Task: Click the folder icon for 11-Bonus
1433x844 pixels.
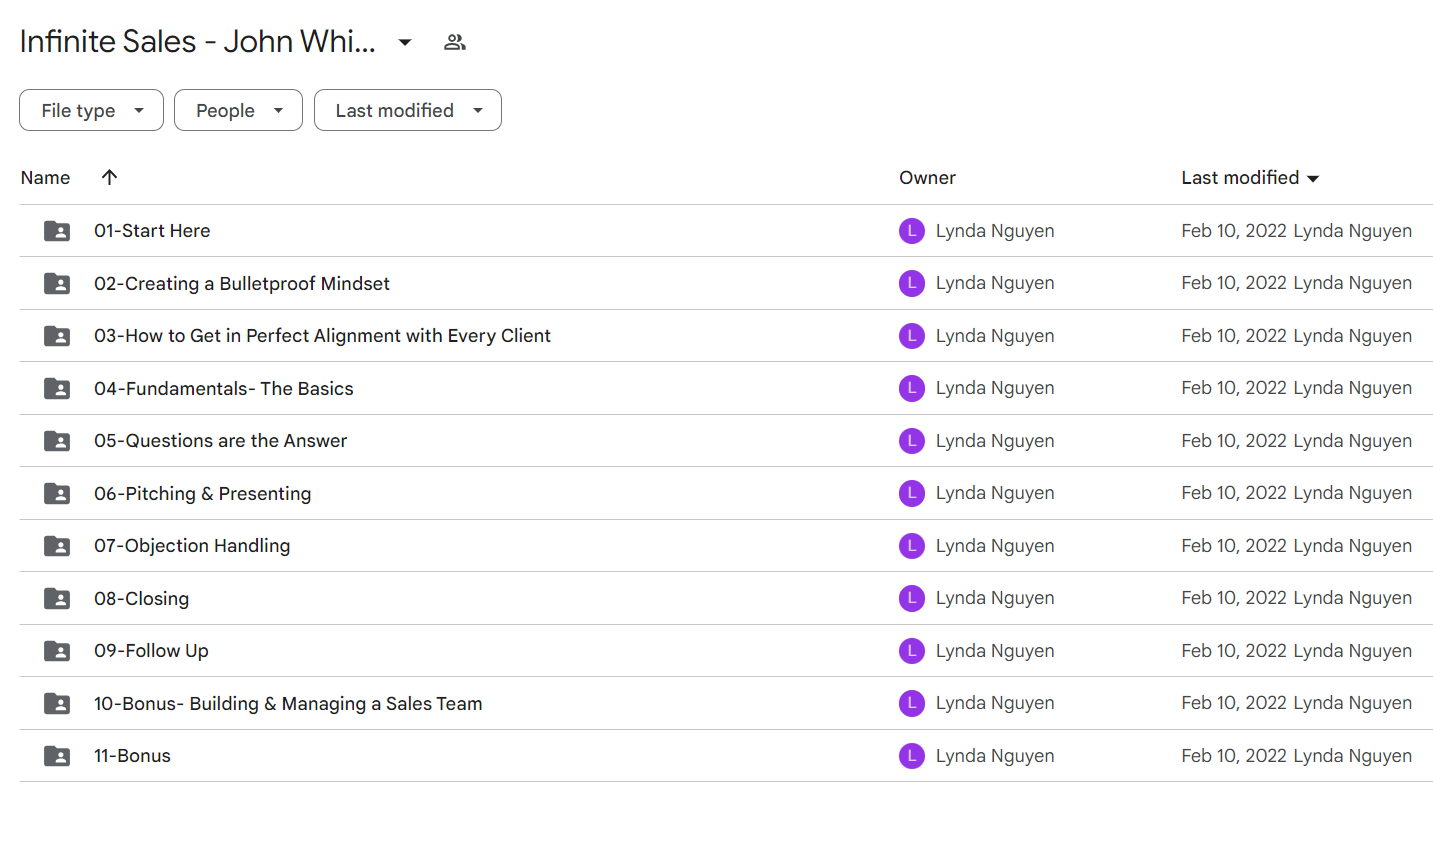Action: pos(57,756)
